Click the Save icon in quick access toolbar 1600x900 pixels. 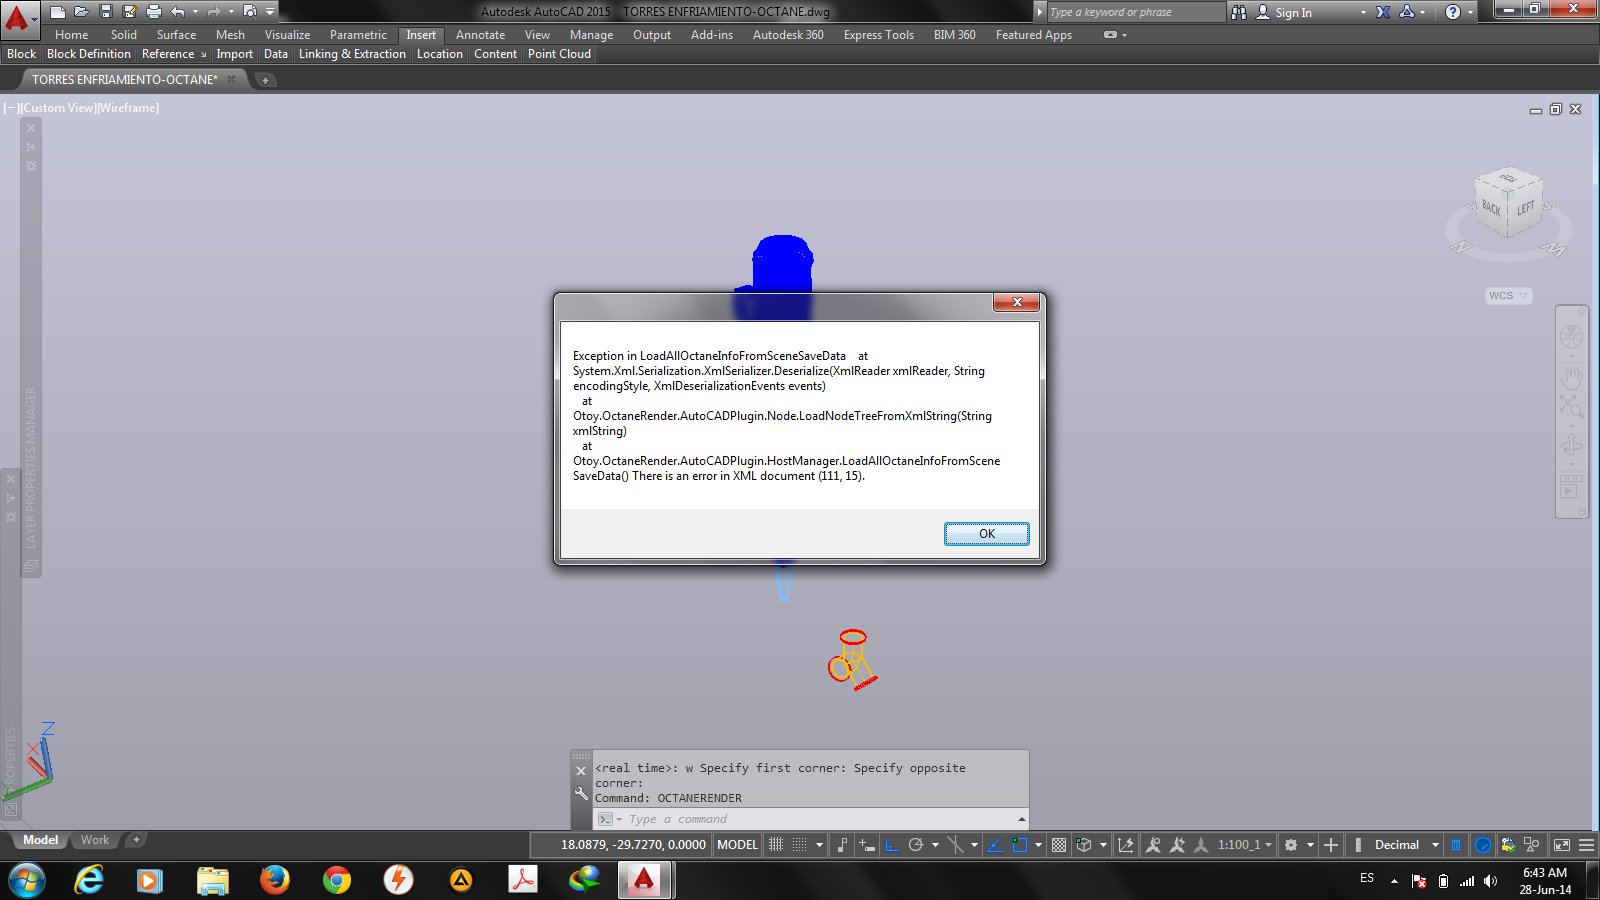click(x=106, y=12)
